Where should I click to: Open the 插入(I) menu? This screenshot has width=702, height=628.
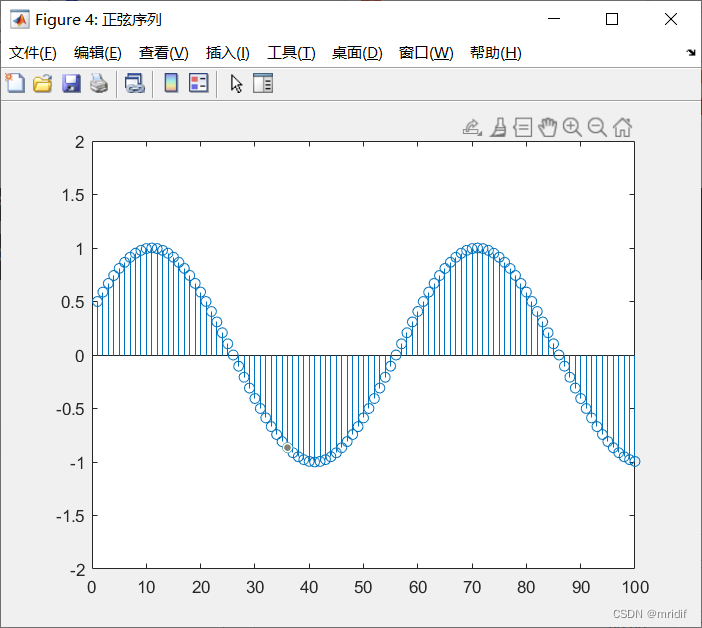[227, 53]
